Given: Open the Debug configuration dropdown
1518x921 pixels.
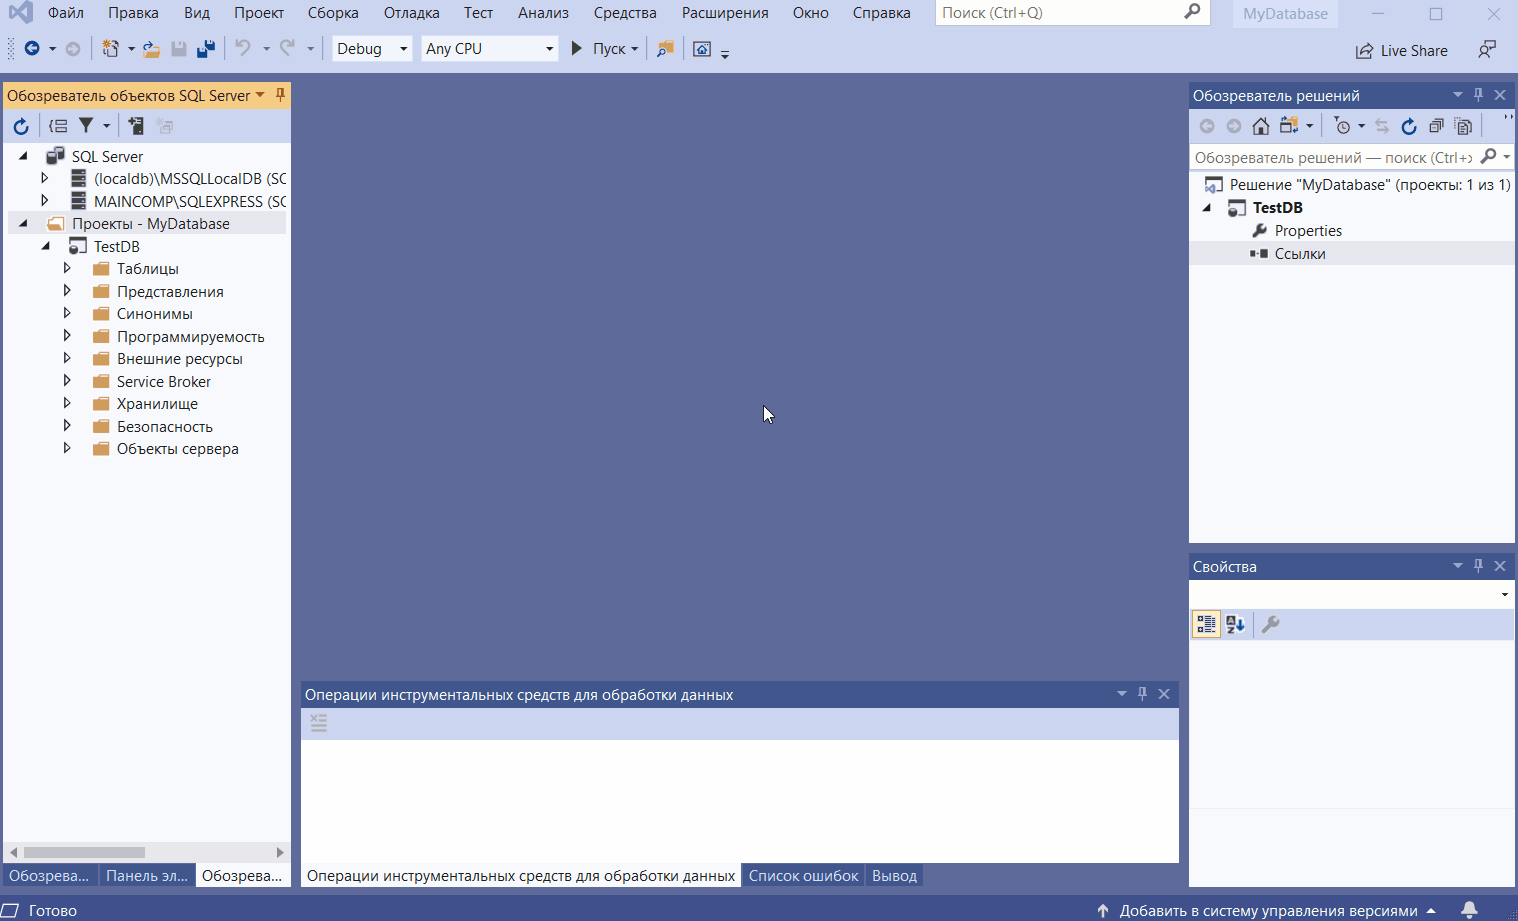Looking at the screenshot, I should [372, 49].
